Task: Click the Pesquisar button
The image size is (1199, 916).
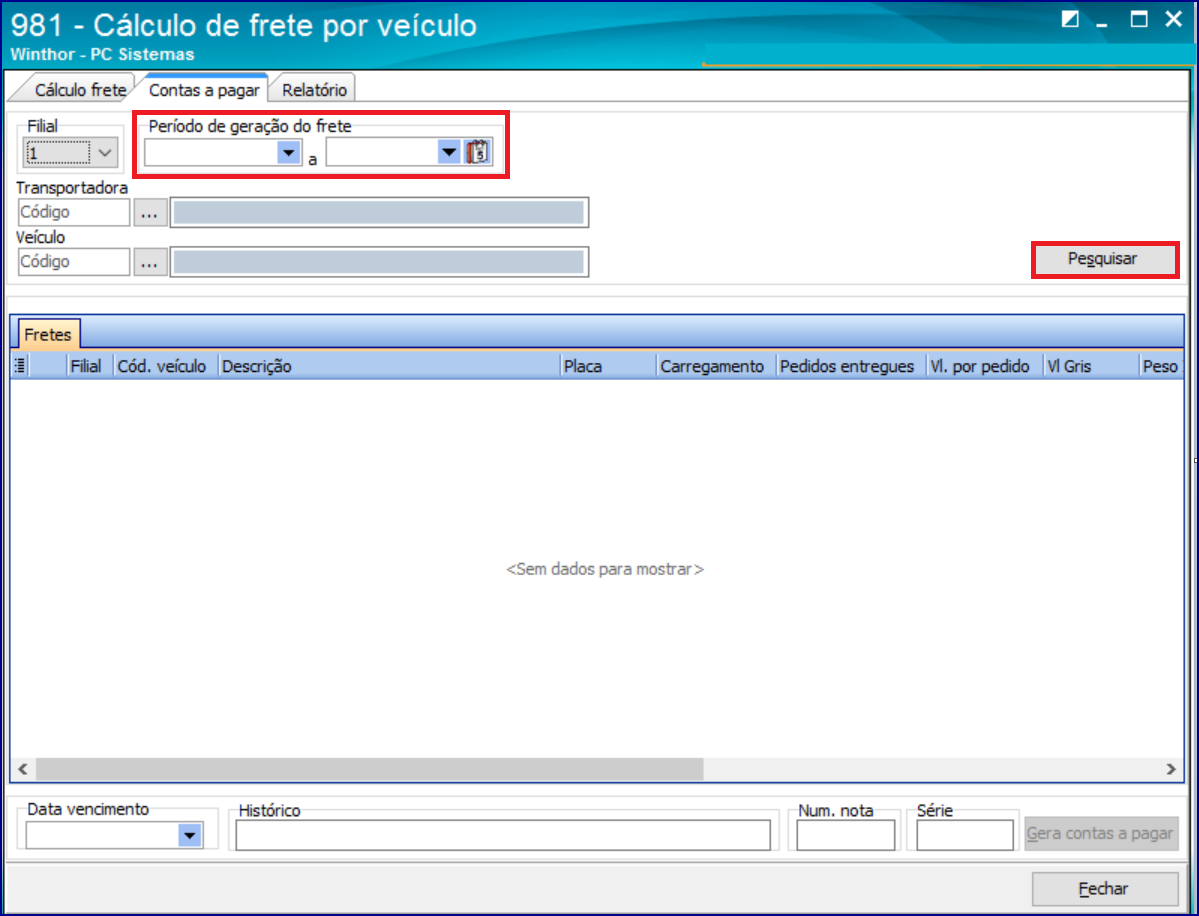Action: 1103,259
